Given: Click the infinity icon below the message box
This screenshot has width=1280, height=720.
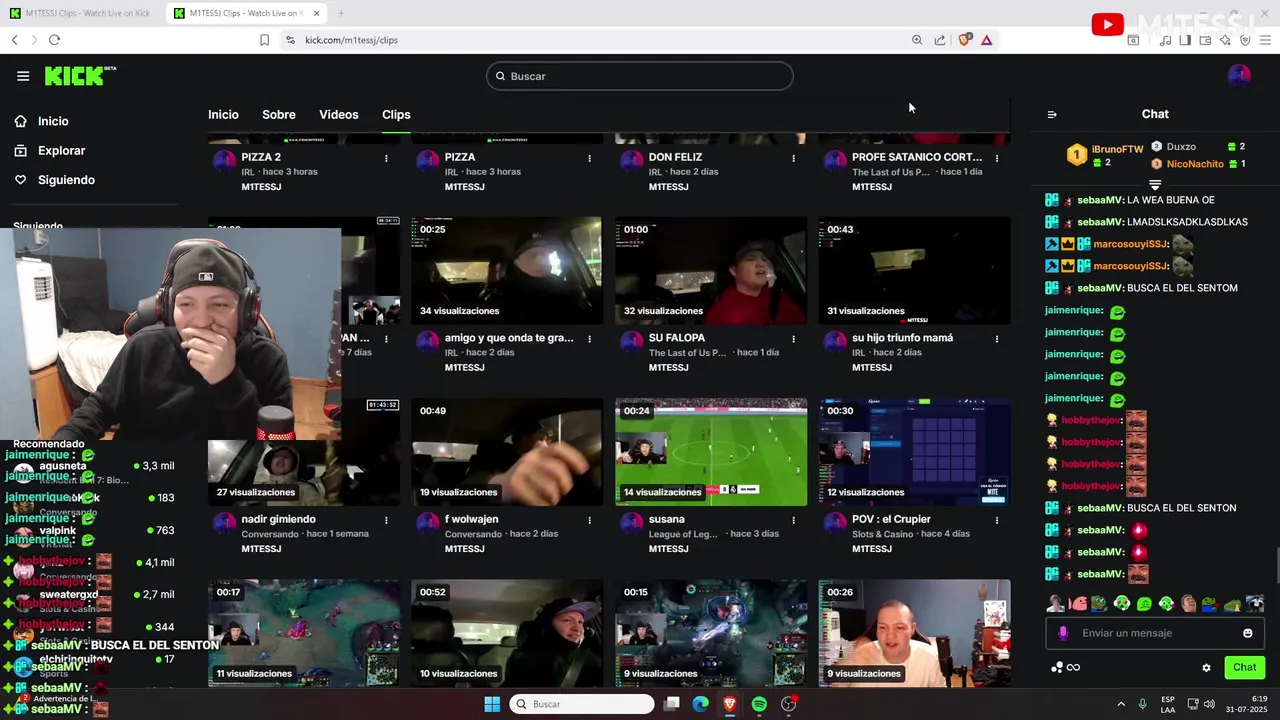Looking at the screenshot, I should pyautogui.click(x=1073, y=668).
